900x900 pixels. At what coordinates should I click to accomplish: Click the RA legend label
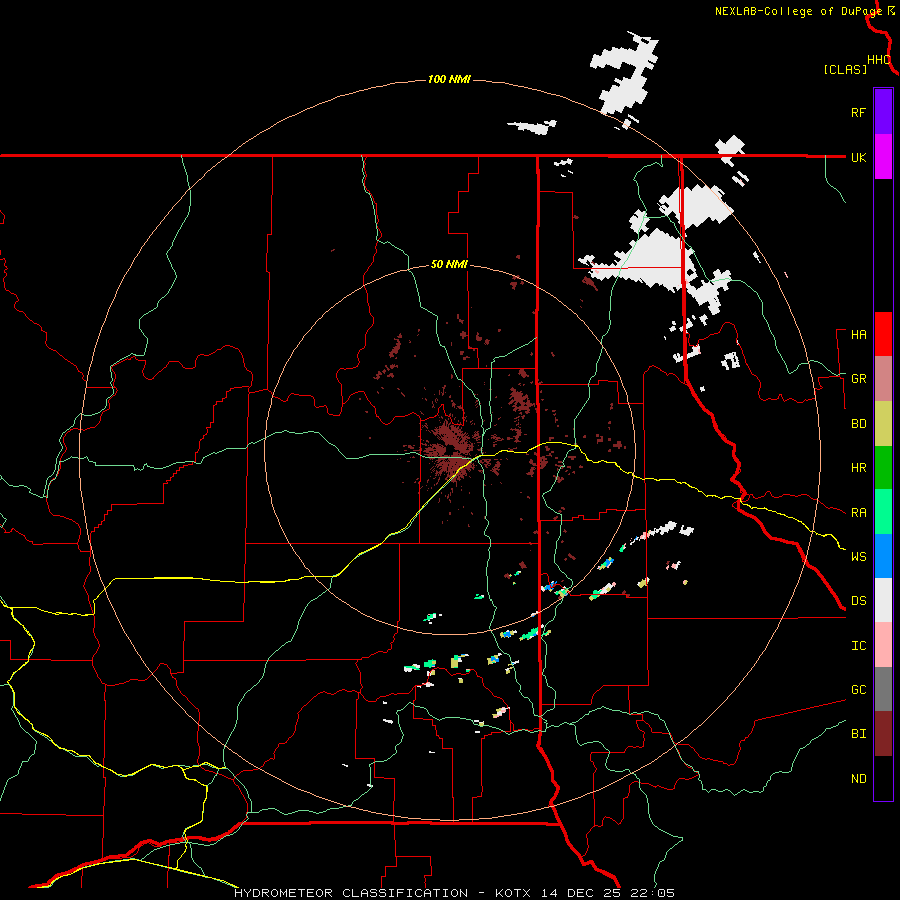tap(858, 513)
